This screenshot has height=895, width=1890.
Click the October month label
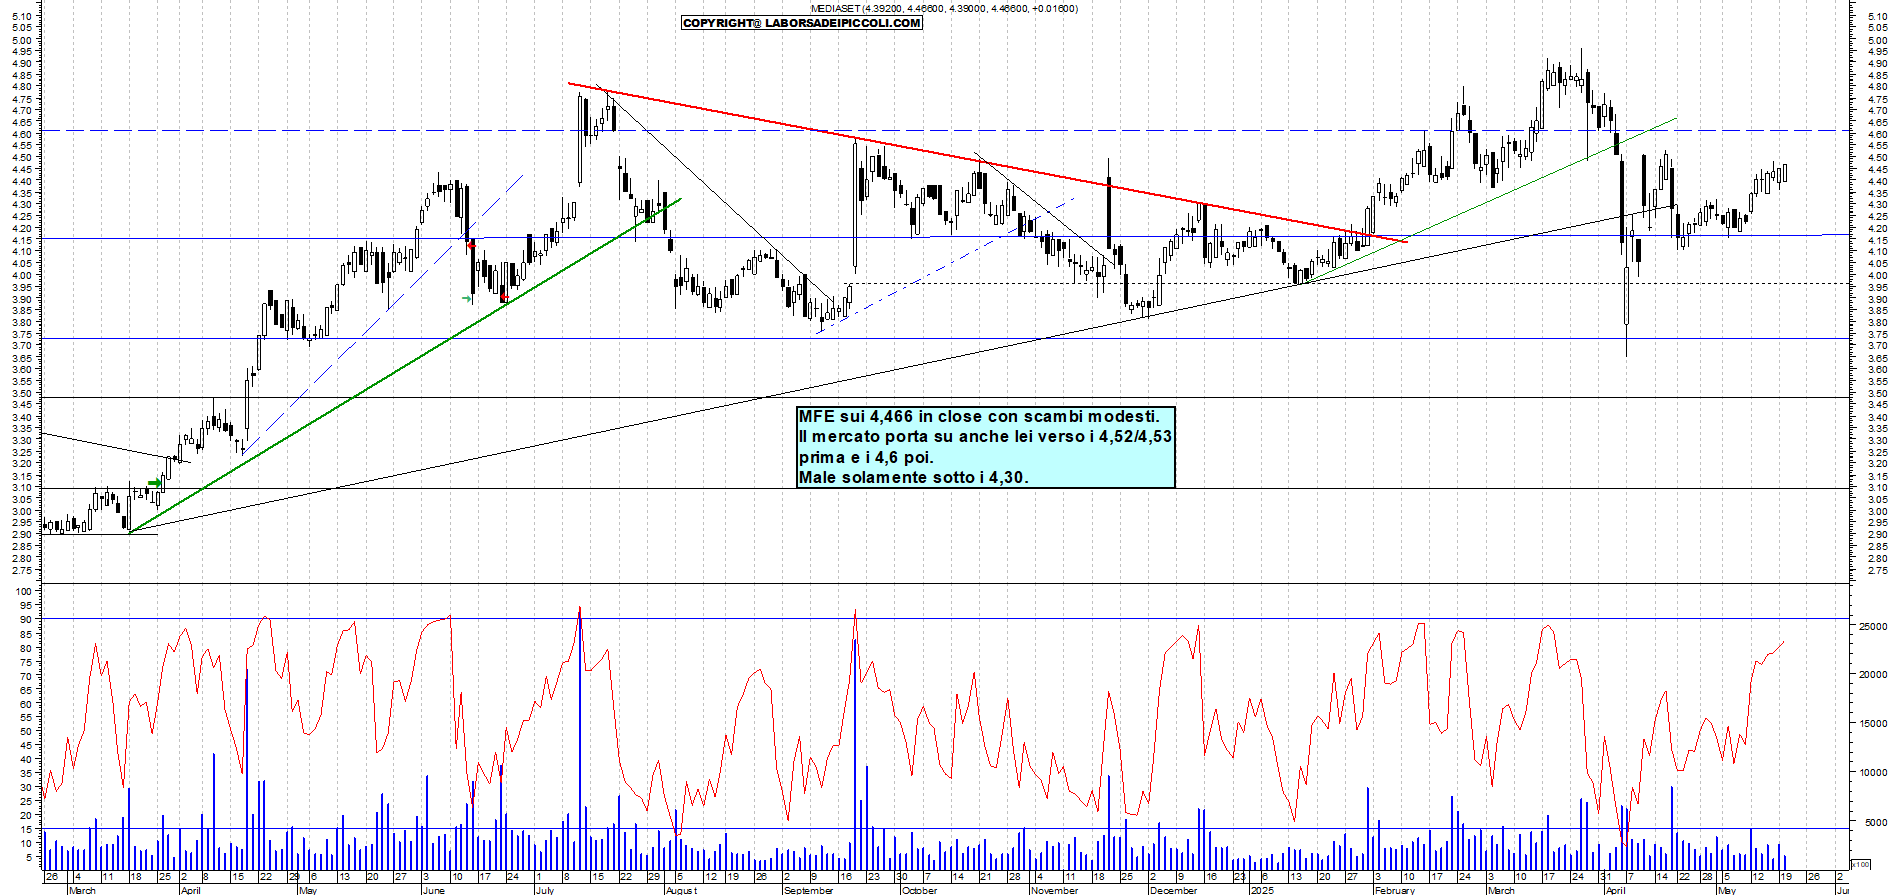[x=919, y=890]
